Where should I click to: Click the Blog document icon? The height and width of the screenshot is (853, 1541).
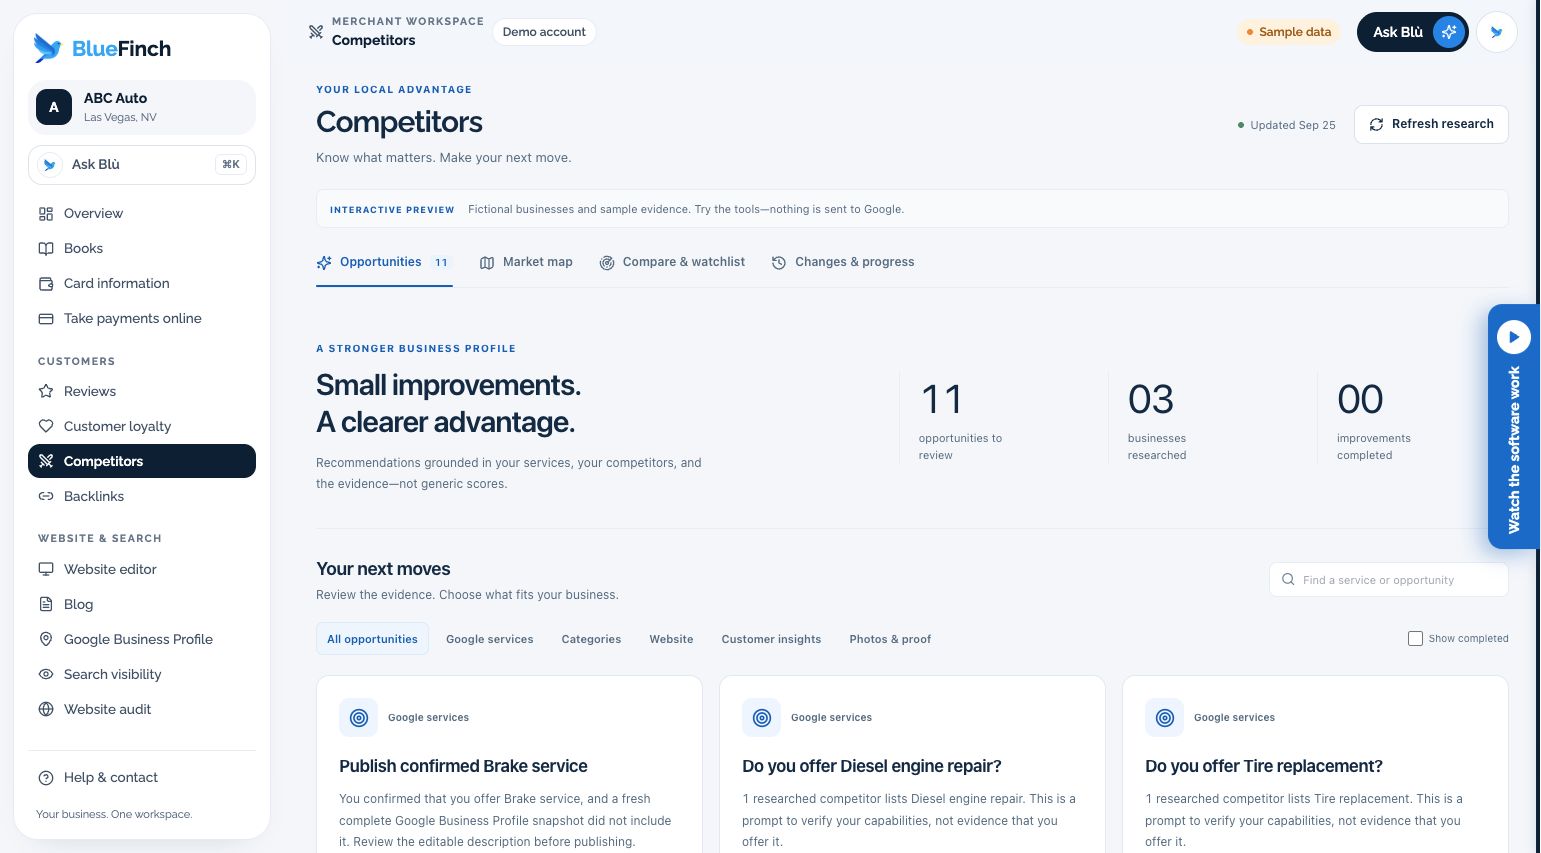46,605
